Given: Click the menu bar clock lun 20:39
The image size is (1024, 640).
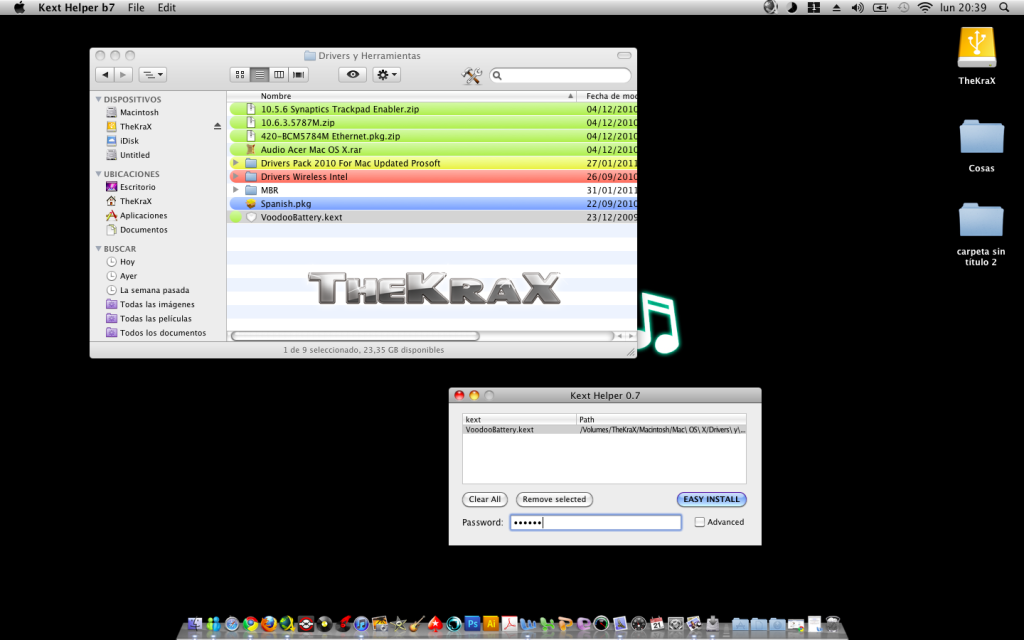Looking at the screenshot, I should point(963,8).
